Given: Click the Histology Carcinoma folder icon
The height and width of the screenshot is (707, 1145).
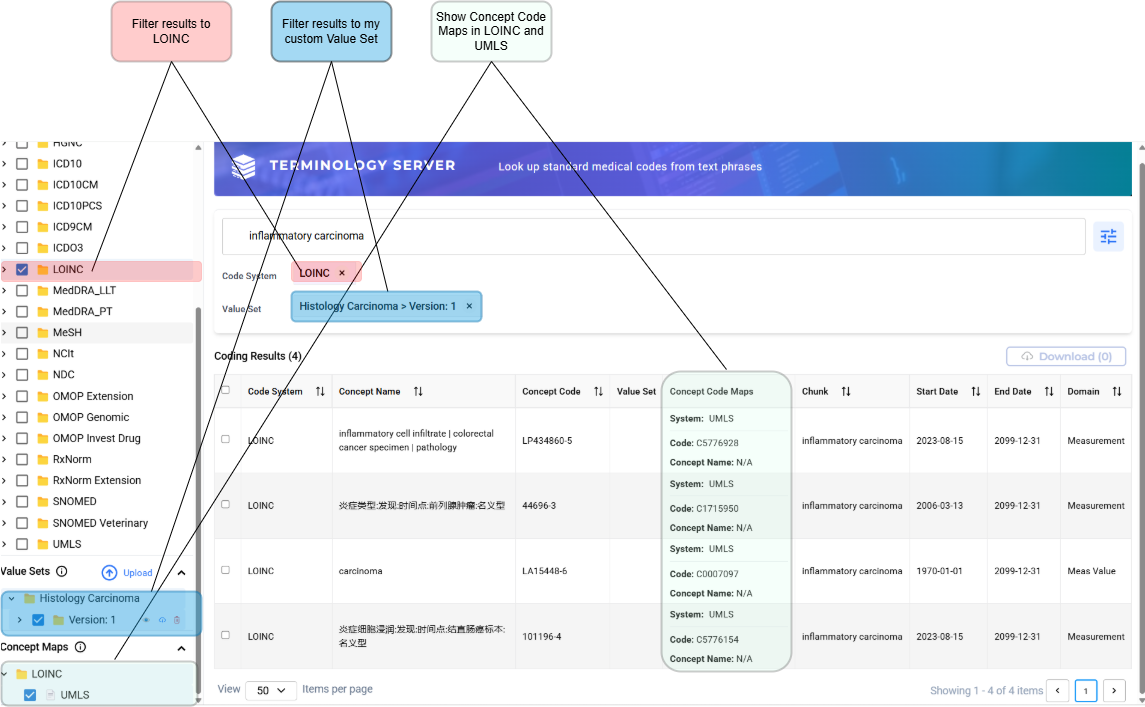Looking at the screenshot, I should [x=30, y=598].
